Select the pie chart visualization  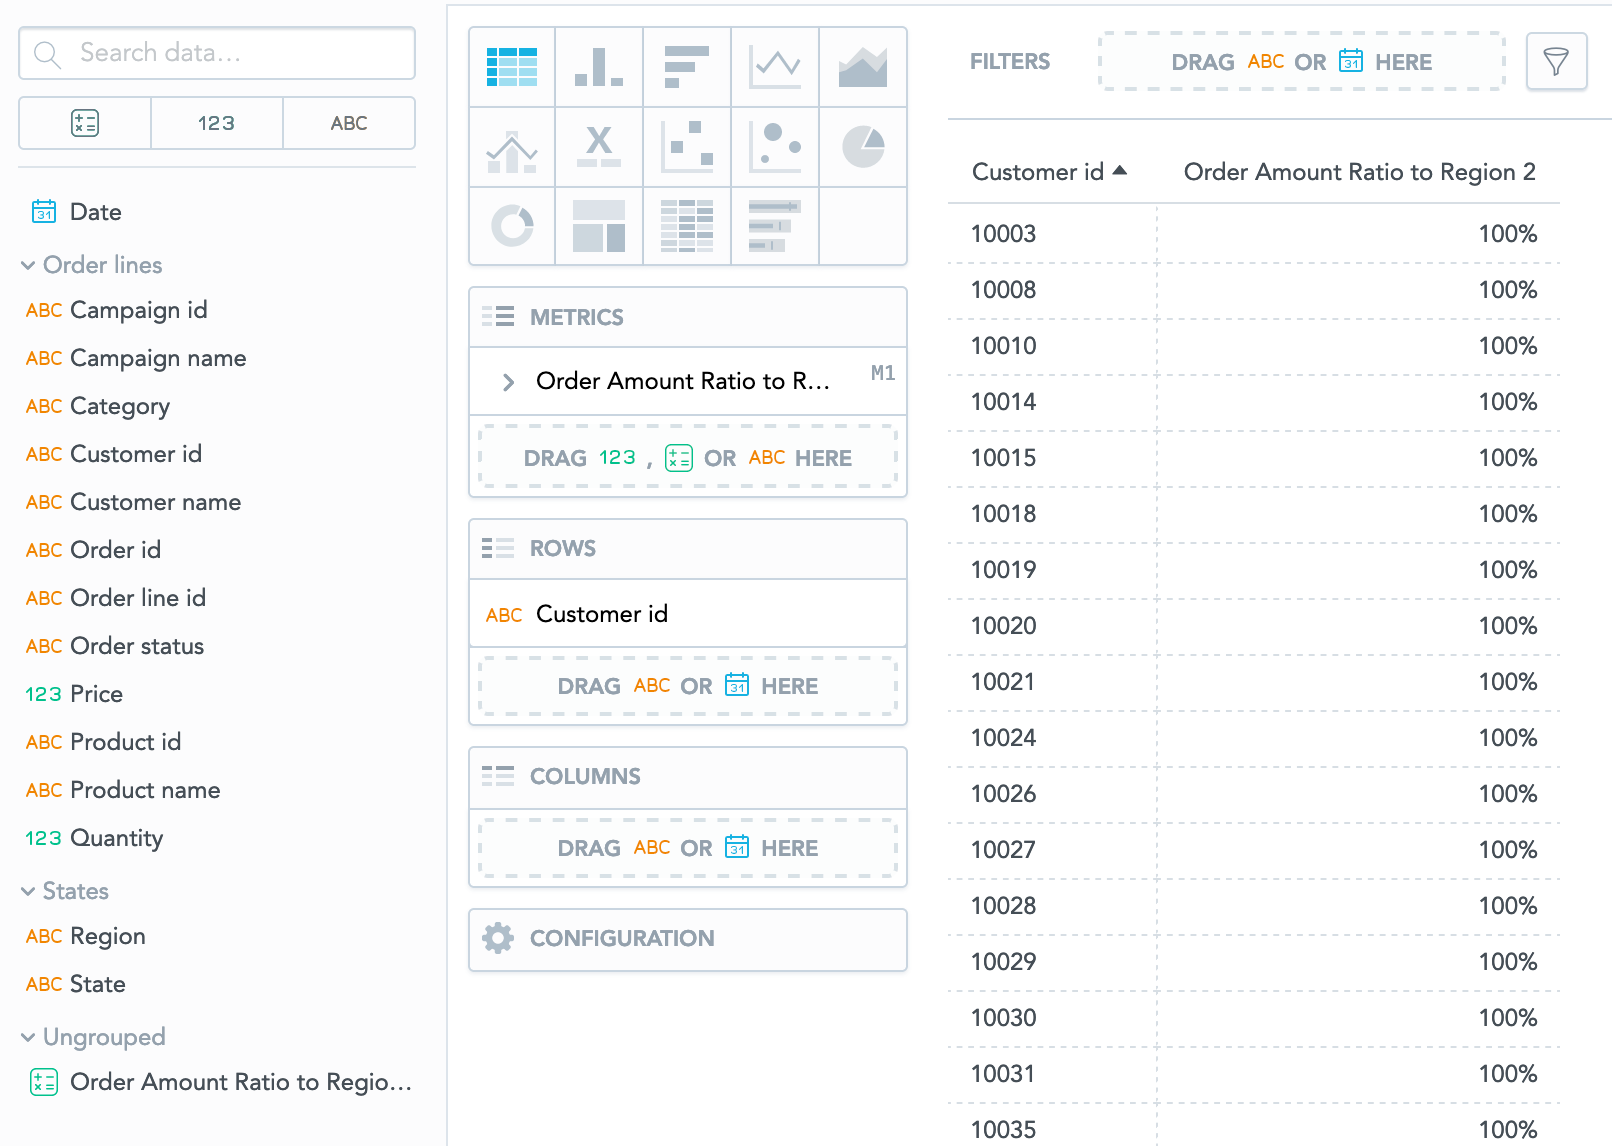(863, 147)
